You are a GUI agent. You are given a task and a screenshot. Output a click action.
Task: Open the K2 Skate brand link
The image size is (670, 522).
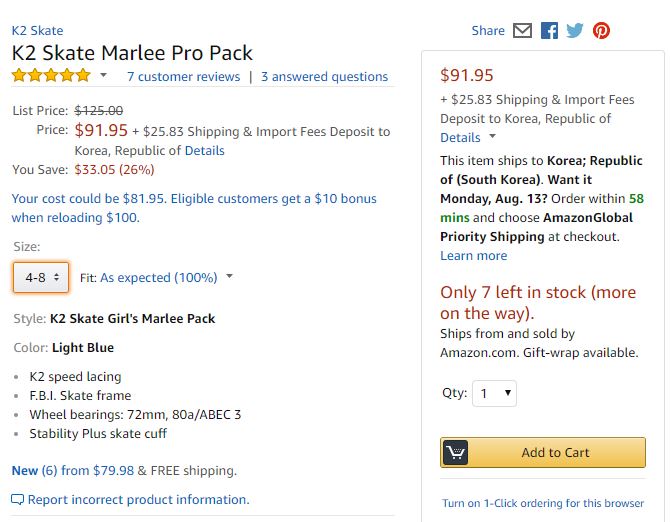click(x=38, y=31)
